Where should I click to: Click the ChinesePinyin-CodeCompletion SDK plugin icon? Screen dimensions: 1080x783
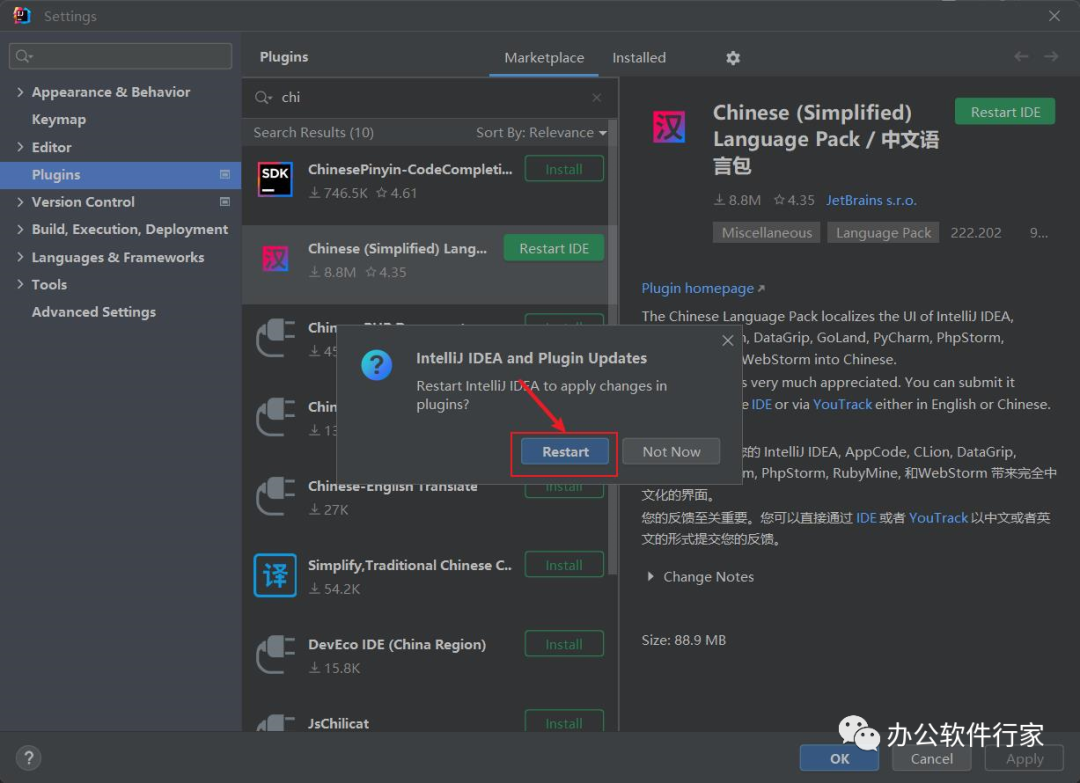pyautogui.click(x=275, y=180)
